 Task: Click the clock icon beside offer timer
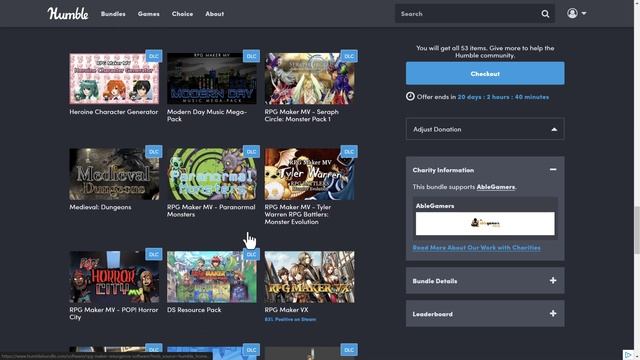point(410,96)
